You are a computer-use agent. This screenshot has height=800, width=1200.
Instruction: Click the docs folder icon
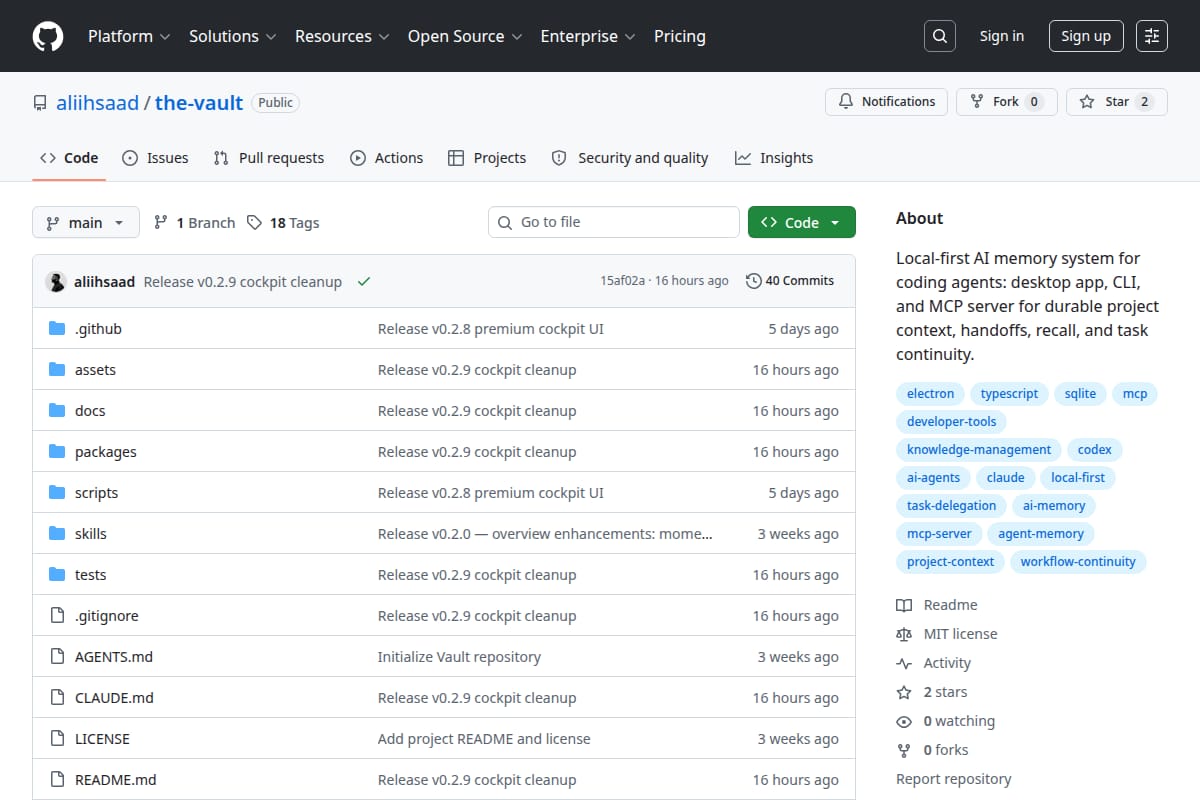(57, 411)
